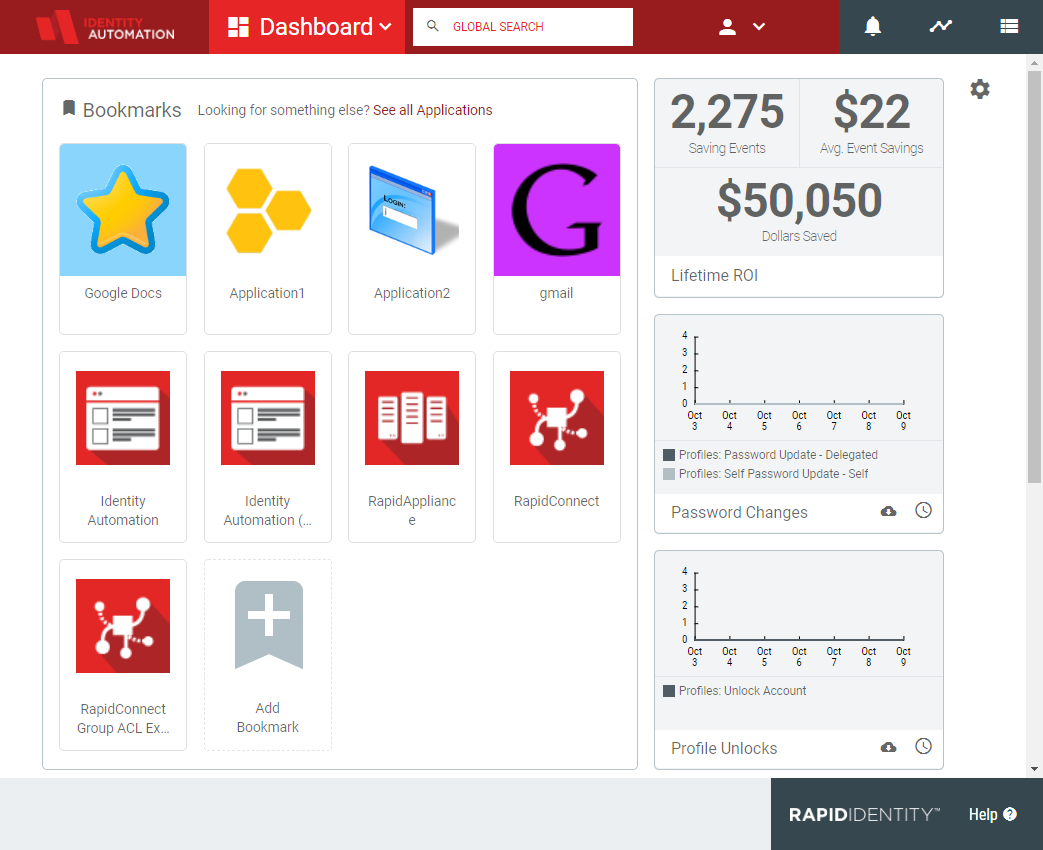Launch the Application1 honeycomb bookmark

[x=267, y=238]
